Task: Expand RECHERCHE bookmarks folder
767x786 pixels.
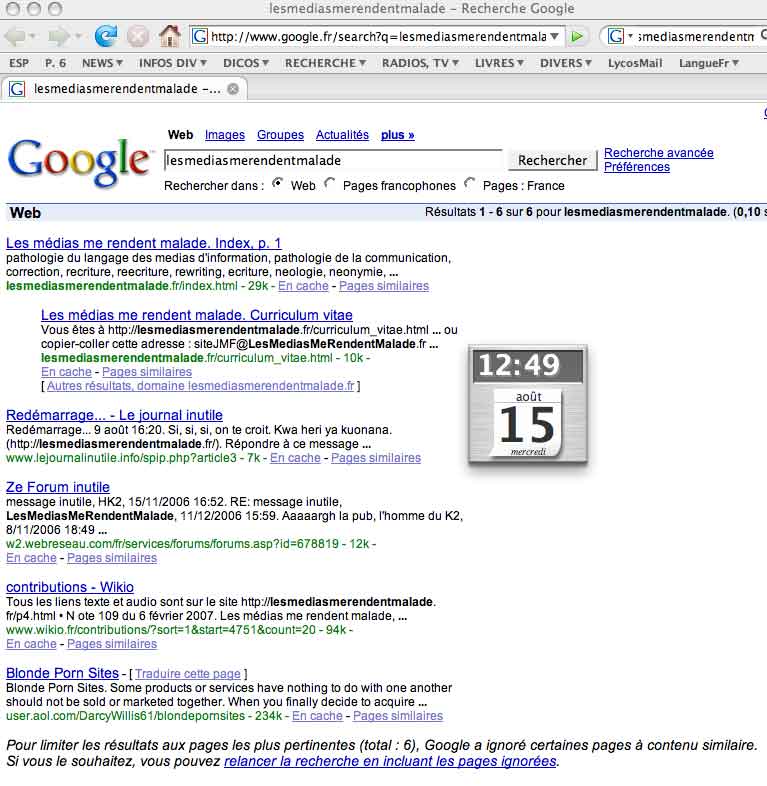Action: pos(325,63)
